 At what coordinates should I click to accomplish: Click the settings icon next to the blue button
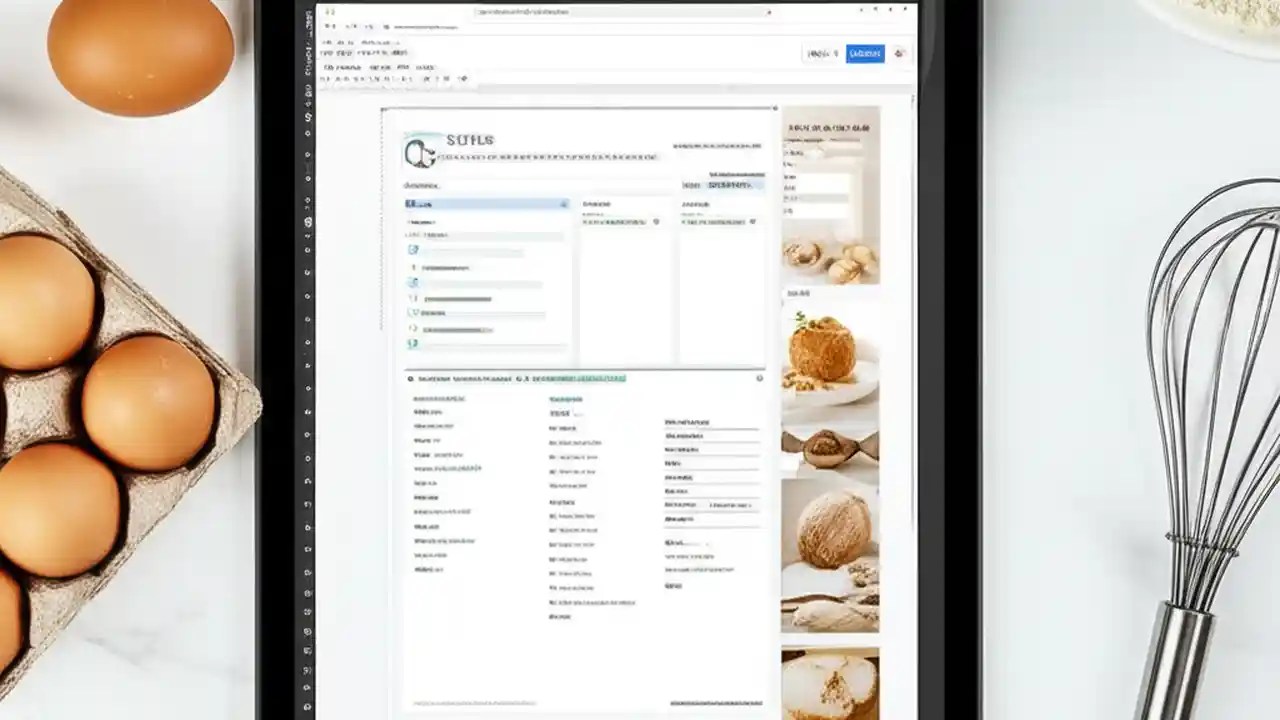click(897, 53)
